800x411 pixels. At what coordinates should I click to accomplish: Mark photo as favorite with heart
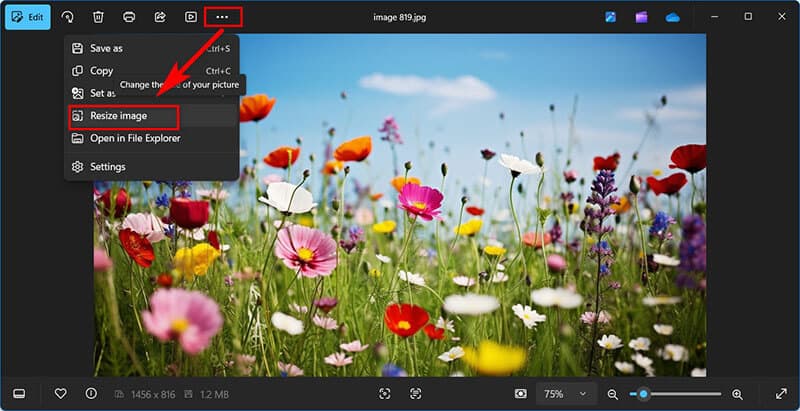click(x=60, y=394)
